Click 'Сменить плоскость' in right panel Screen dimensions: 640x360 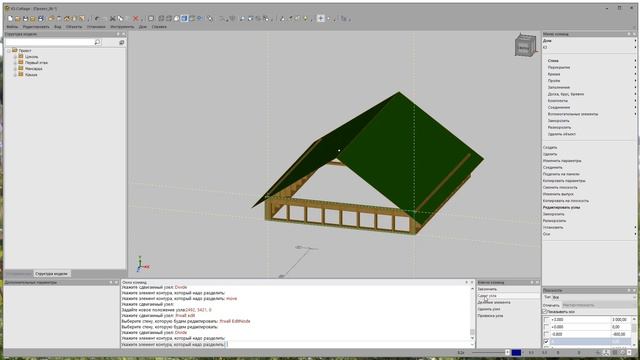(x=560, y=187)
